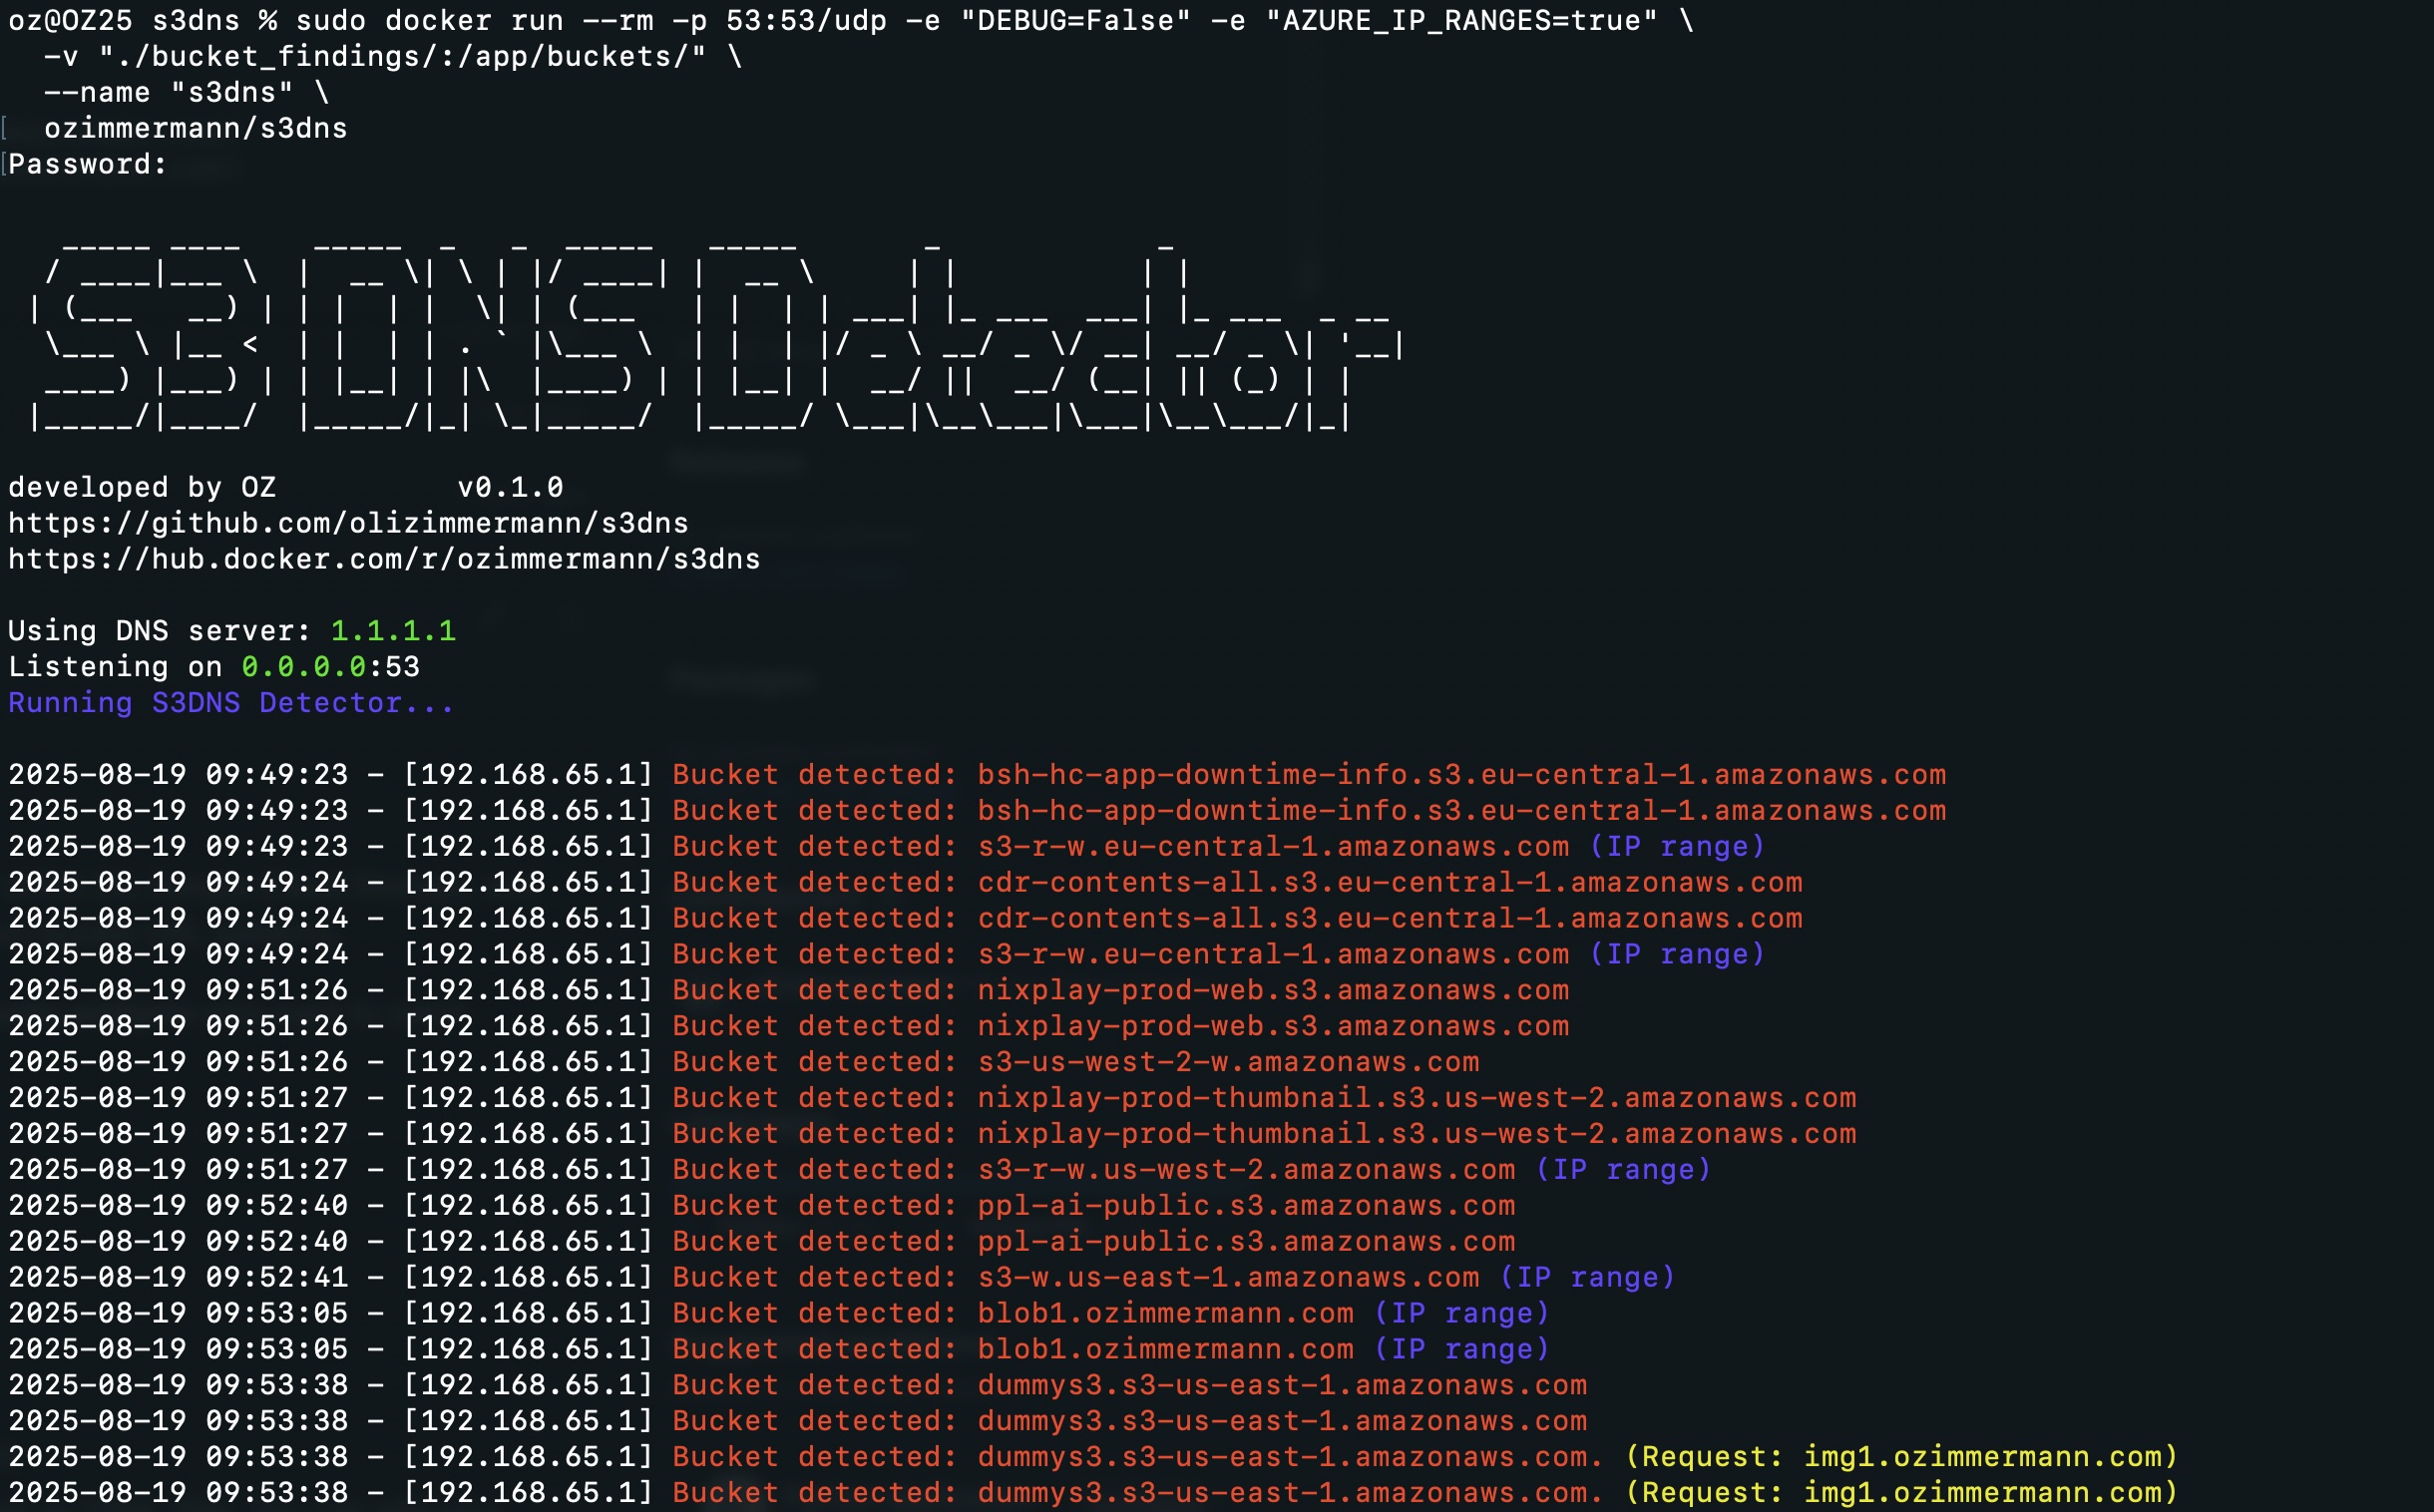The width and height of the screenshot is (2434, 1512).
Task: Click ozimmermann/s3dns image name below --name line
Action: coord(196,128)
